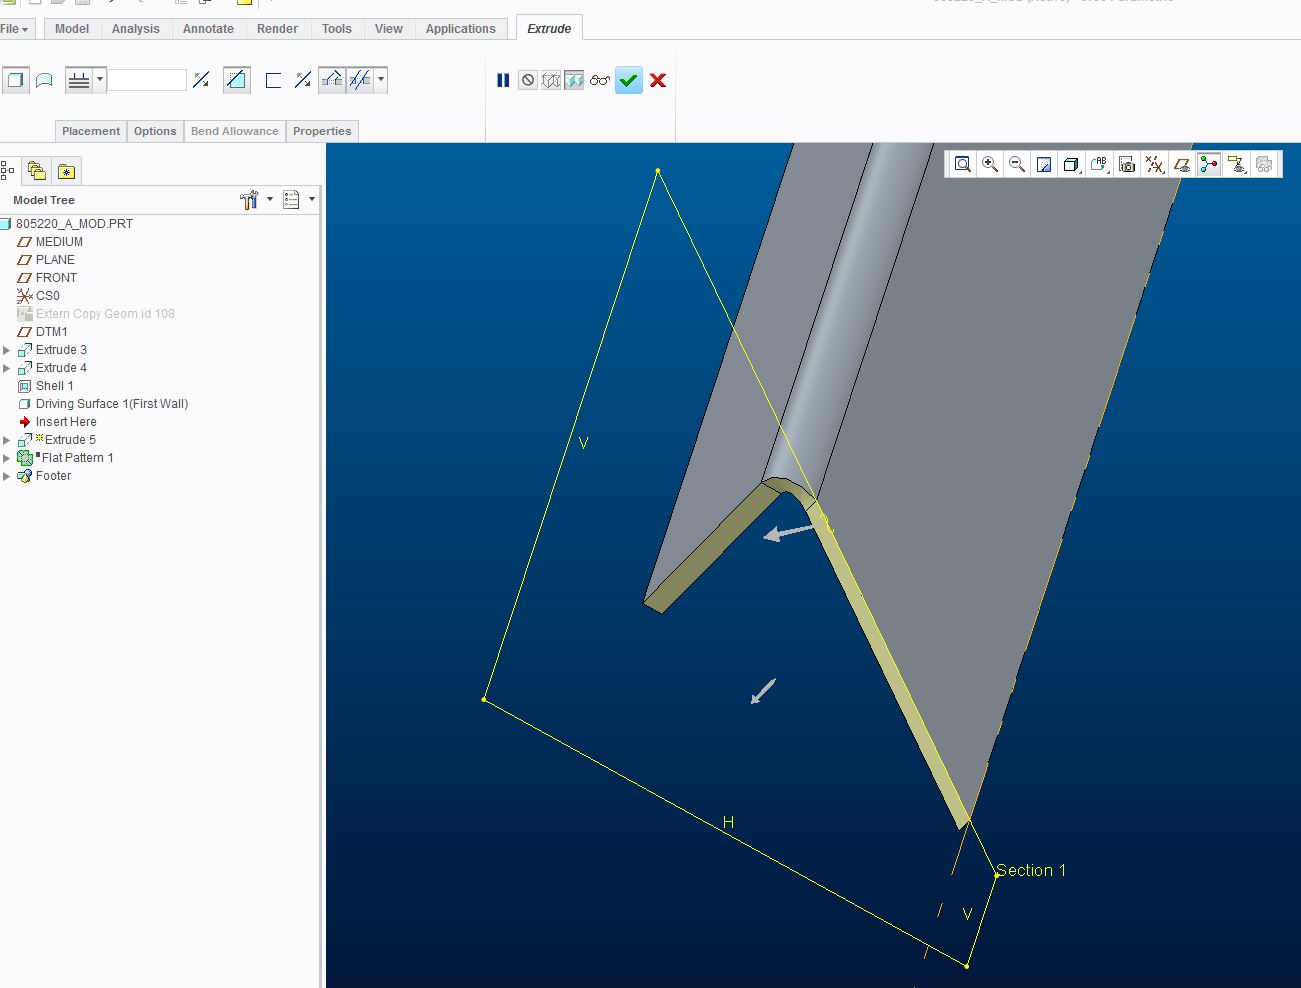Flip extrude depth direction icon
Screen dimensions: 1301x988
point(201,80)
